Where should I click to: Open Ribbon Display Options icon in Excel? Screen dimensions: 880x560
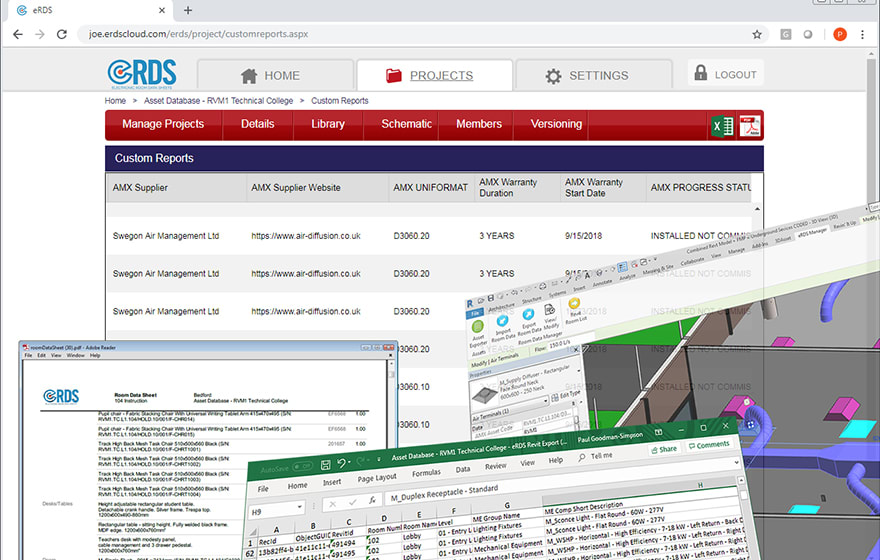point(658,432)
